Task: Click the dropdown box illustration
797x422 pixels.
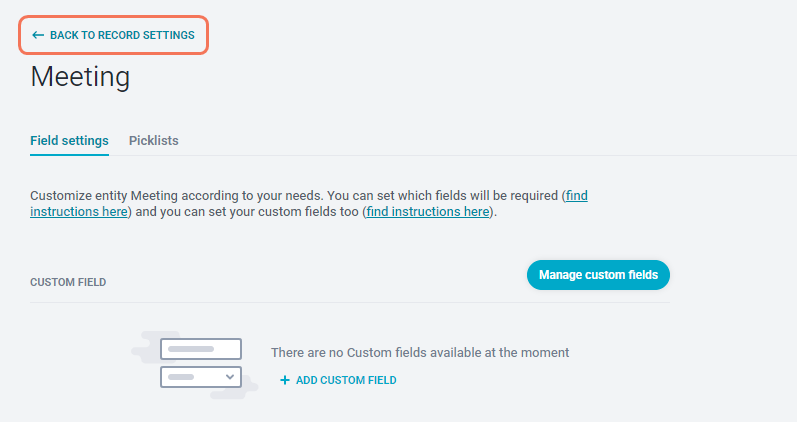Action: click(x=201, y=377)
